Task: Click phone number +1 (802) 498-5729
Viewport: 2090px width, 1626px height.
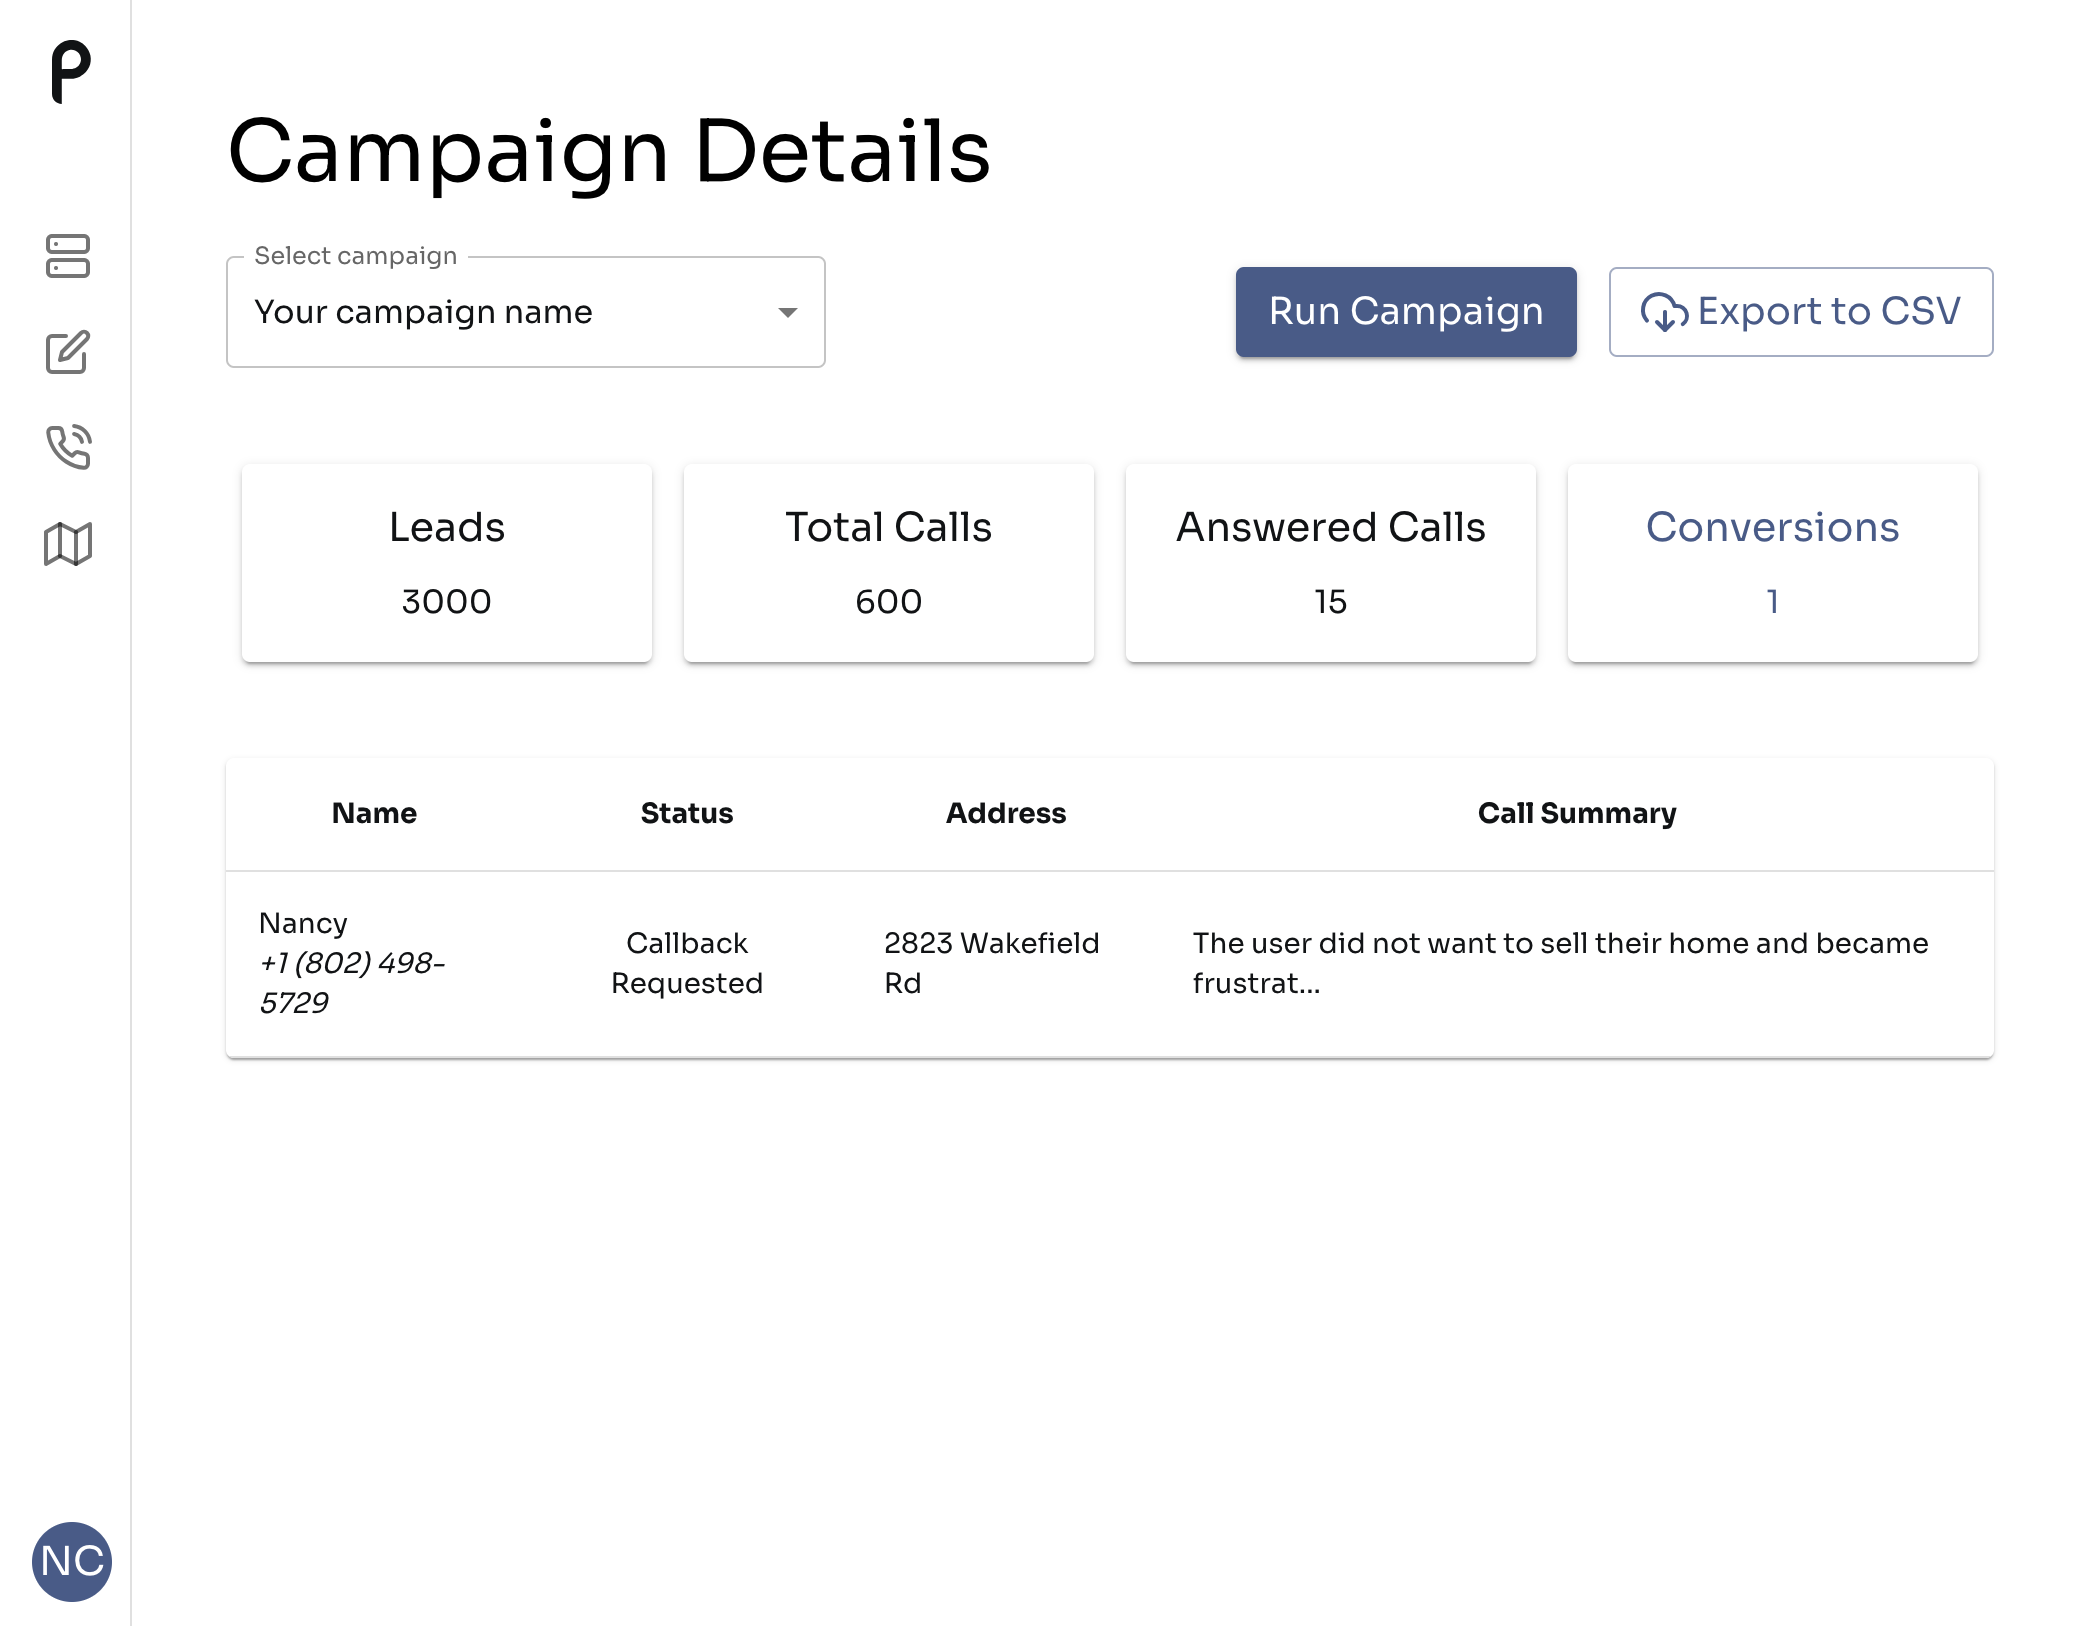Action: [x=352, y=982]
